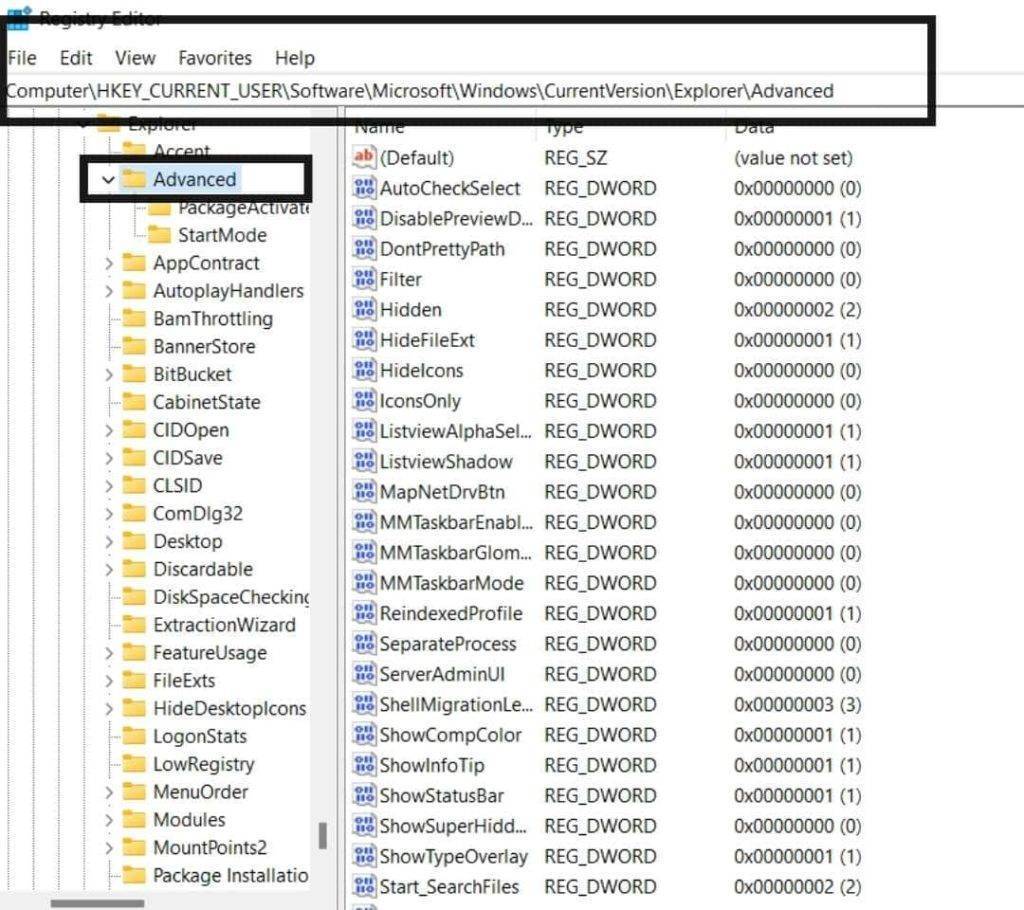Screen dimensions: 1024x910
Task: Select the AutoCheckSelect DWORD icon
Action: (x=364, y=188)
